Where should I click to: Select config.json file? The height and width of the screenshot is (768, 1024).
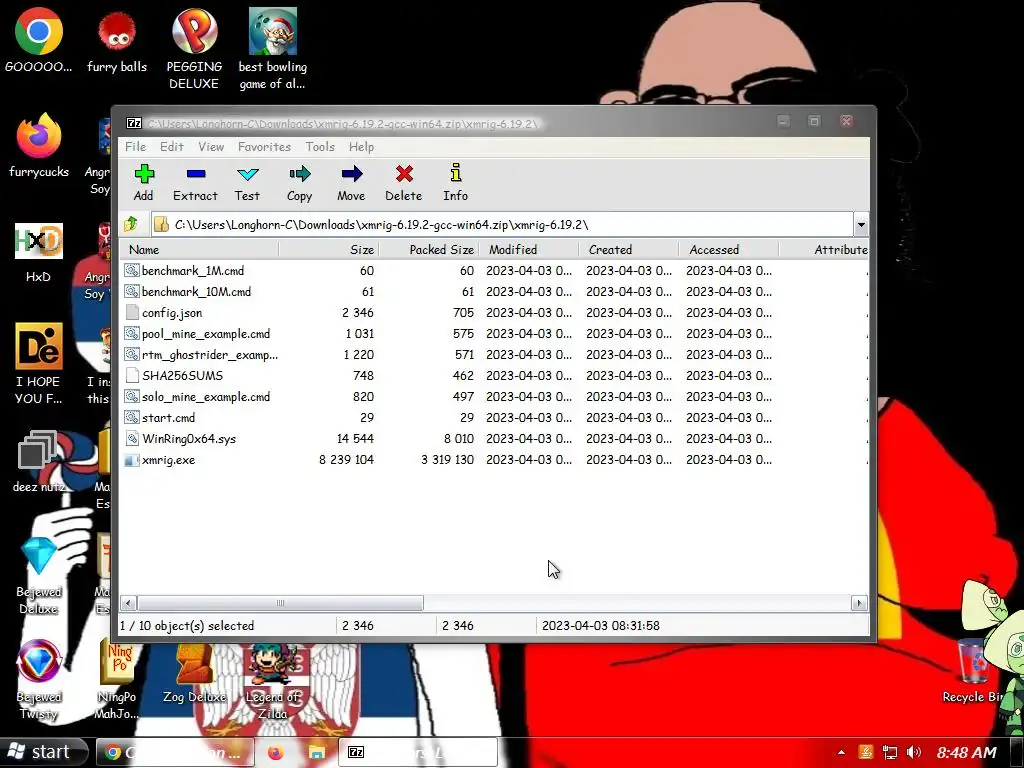coord(164,312)
